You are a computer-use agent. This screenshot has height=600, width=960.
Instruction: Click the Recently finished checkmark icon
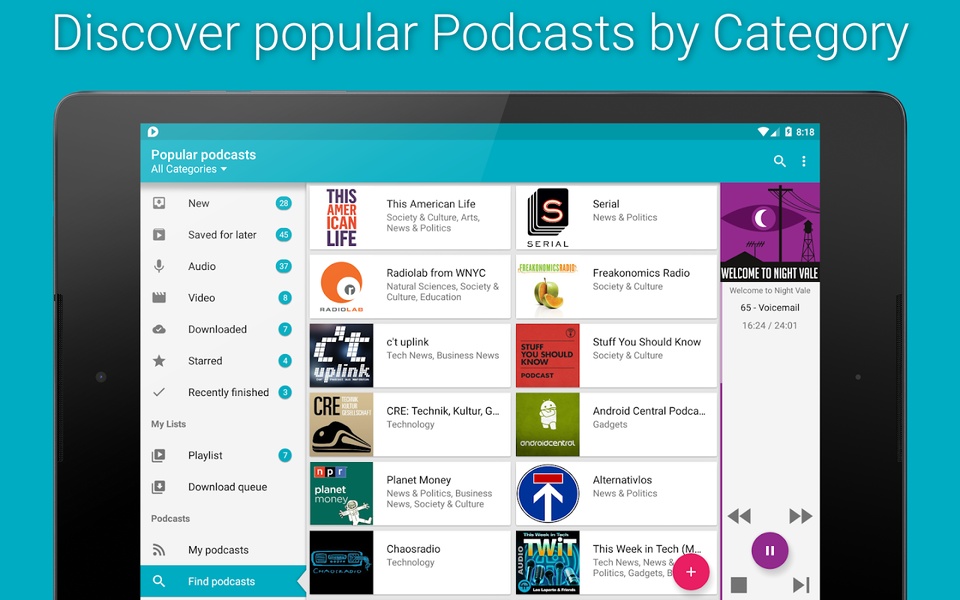pos(159,392)
